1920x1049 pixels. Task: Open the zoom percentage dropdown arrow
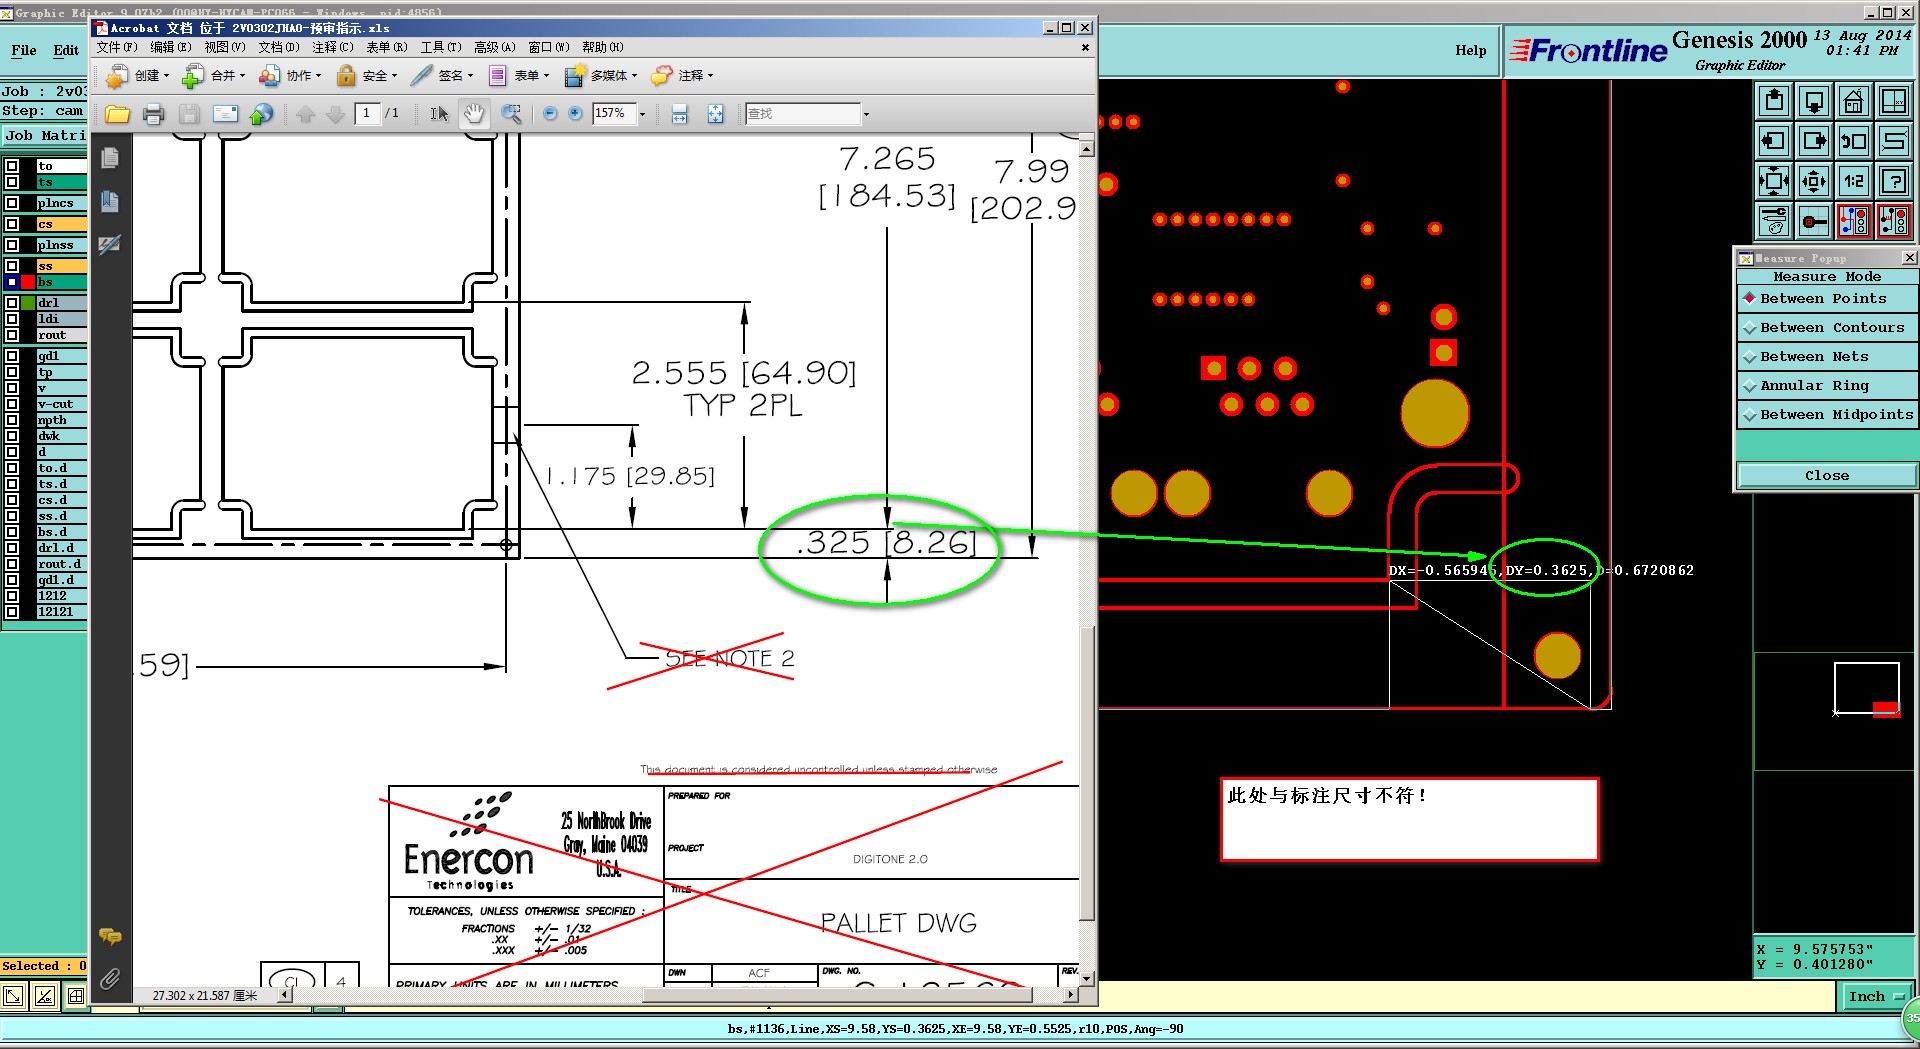tap(642, 114)
